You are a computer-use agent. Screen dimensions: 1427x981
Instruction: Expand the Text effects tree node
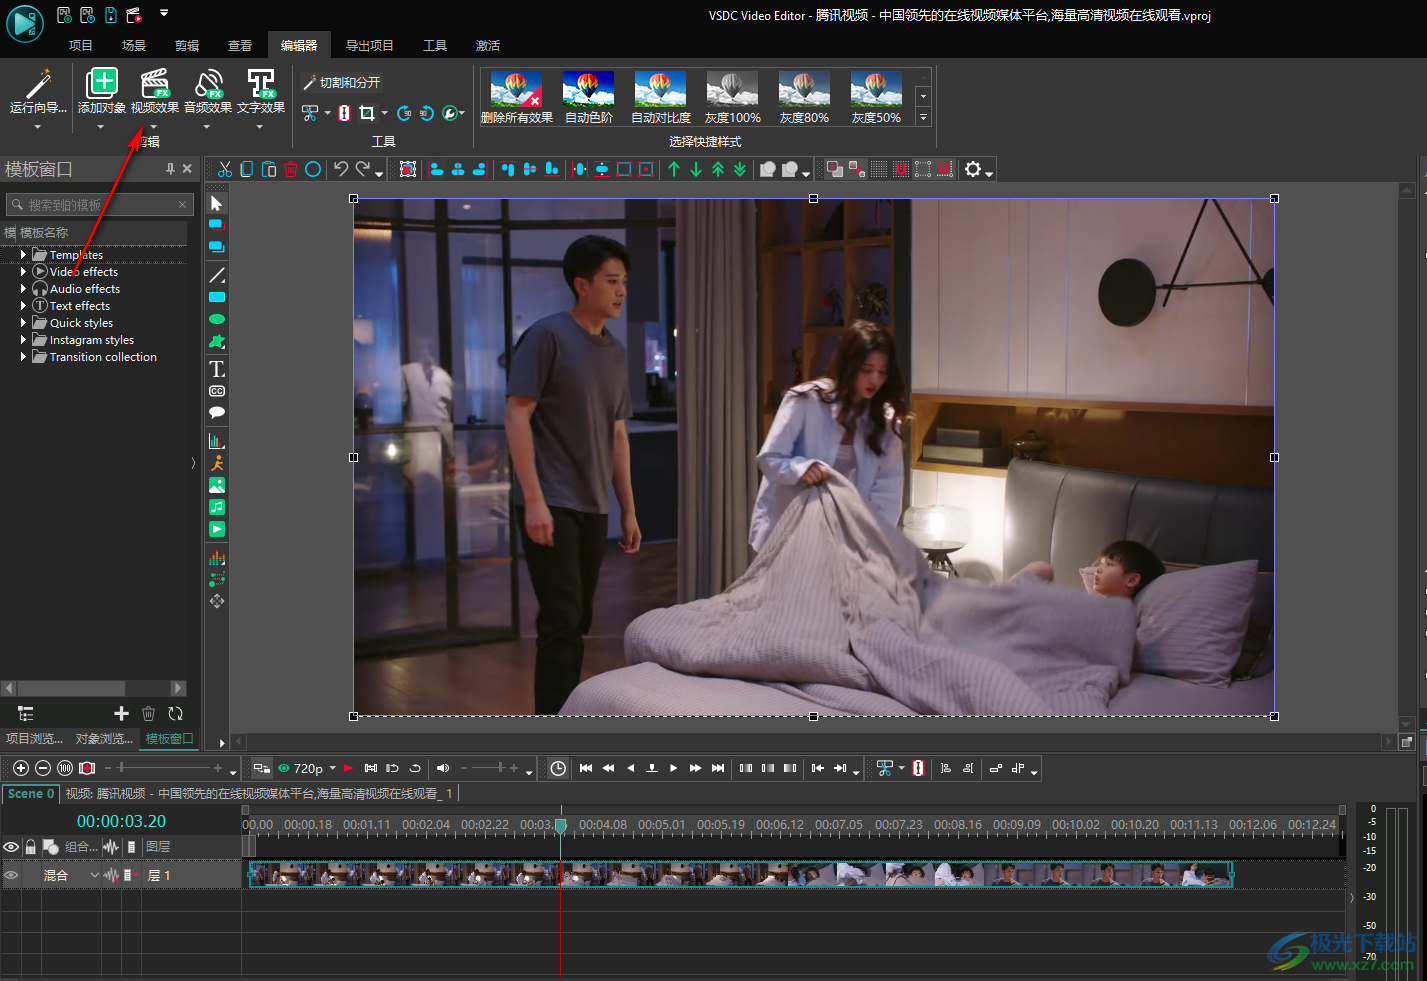pos(23,306)
